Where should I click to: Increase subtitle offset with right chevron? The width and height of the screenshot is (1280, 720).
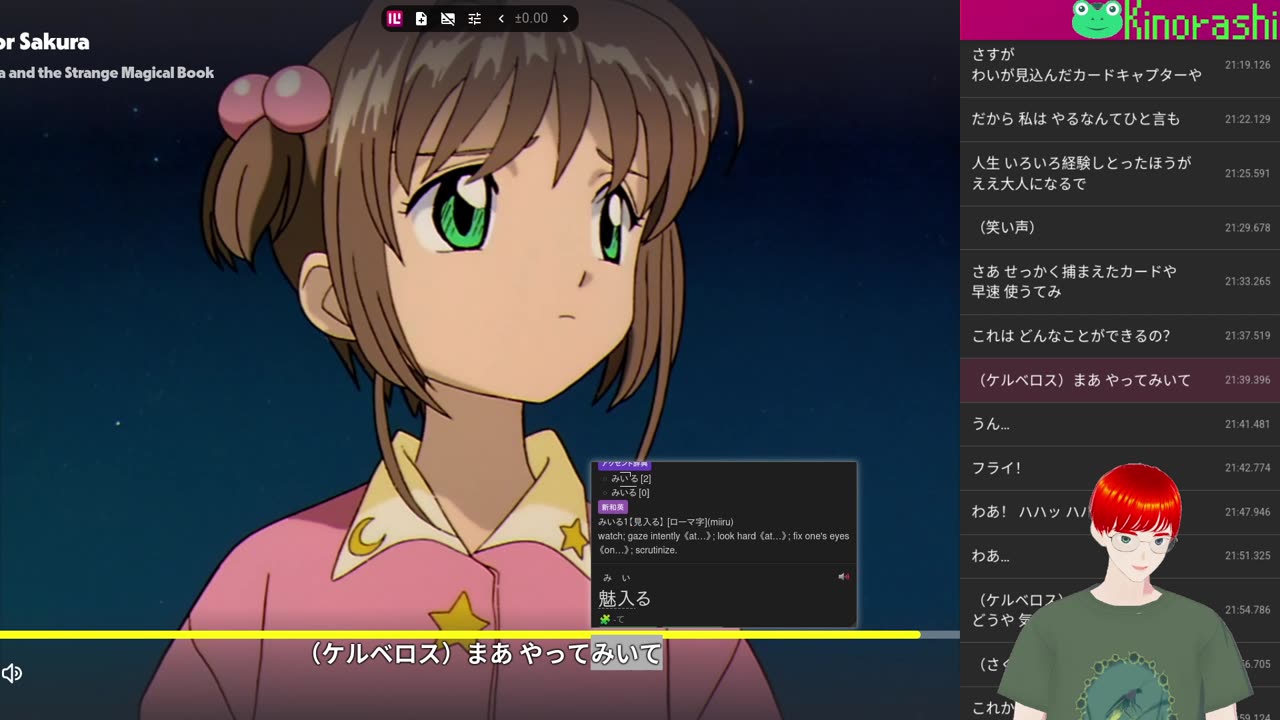pyautogui.click(x=565, y=18)
